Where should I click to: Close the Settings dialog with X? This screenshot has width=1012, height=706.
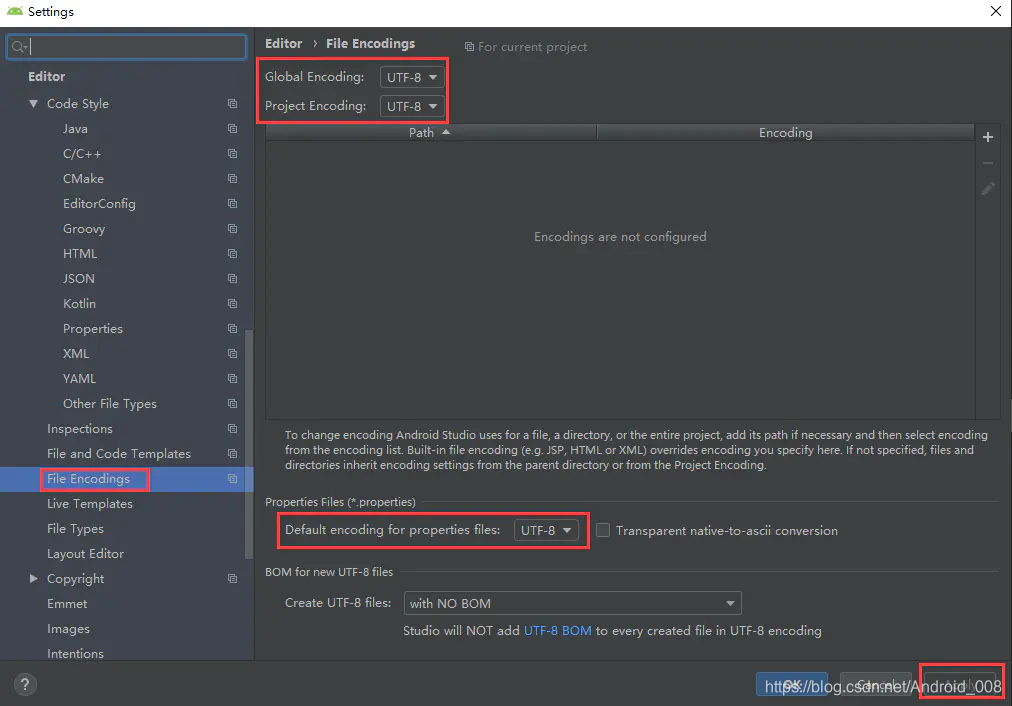pyautogui.click(x=996, y=11)
